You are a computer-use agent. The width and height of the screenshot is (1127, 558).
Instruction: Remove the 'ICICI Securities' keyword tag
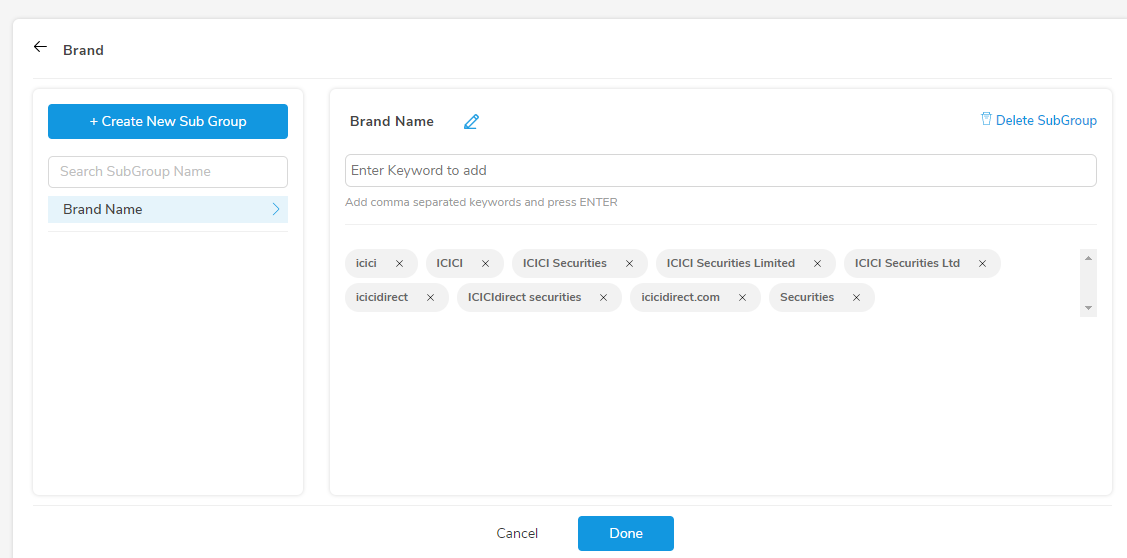tap(630, 264)
